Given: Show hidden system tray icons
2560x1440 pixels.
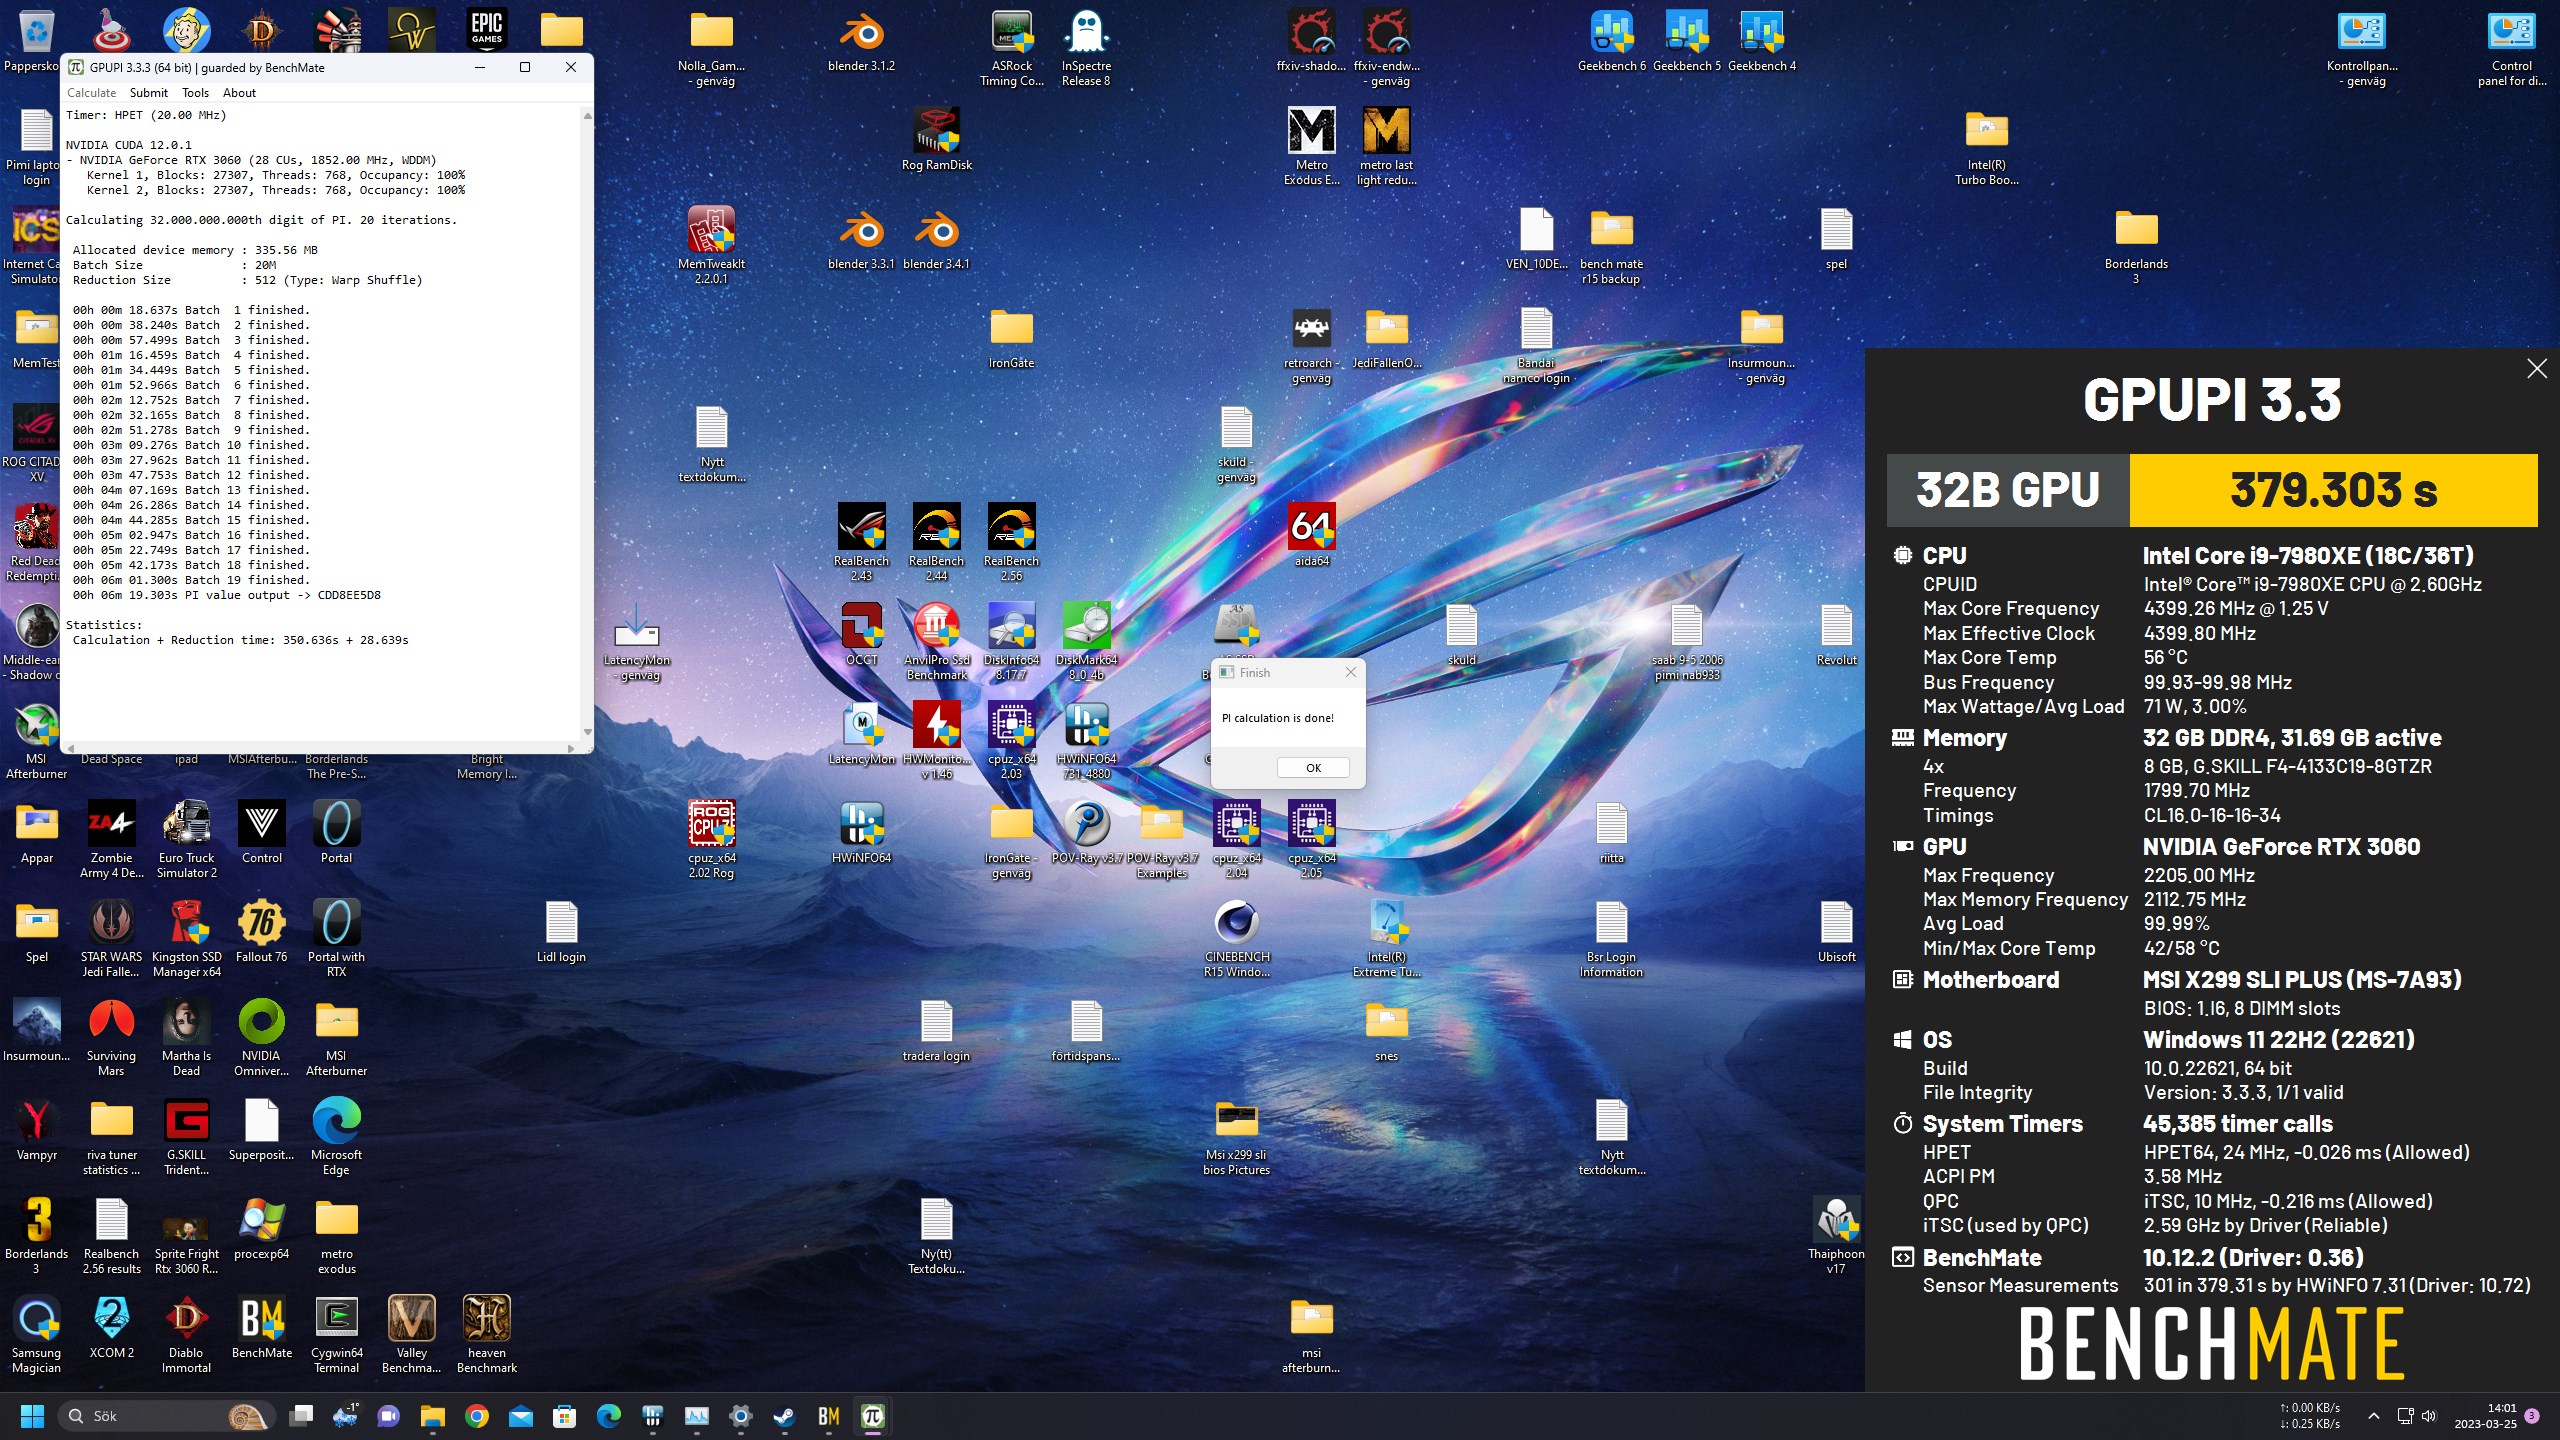Looking at the screenshot, I should coord(2373,1416).
